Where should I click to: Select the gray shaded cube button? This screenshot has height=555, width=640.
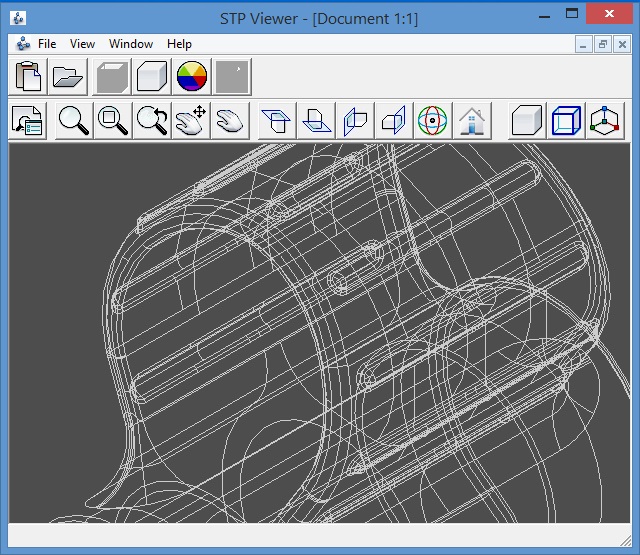pyautogui.click(x=112, y=76)
